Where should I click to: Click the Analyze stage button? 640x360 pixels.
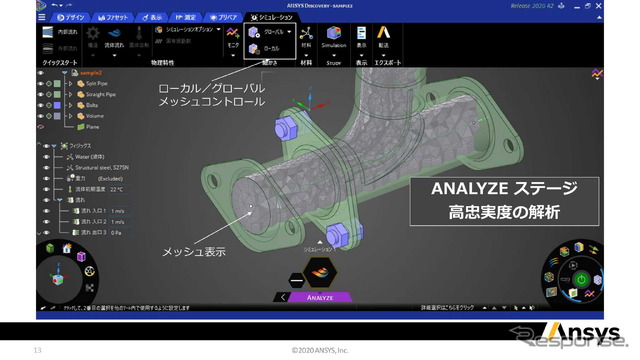coord(320,298)
